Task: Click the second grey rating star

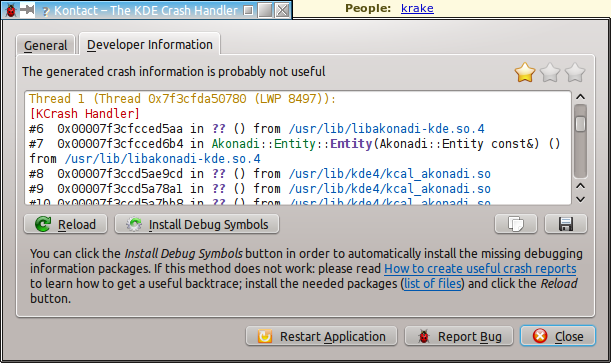Action: coord(550,72)
